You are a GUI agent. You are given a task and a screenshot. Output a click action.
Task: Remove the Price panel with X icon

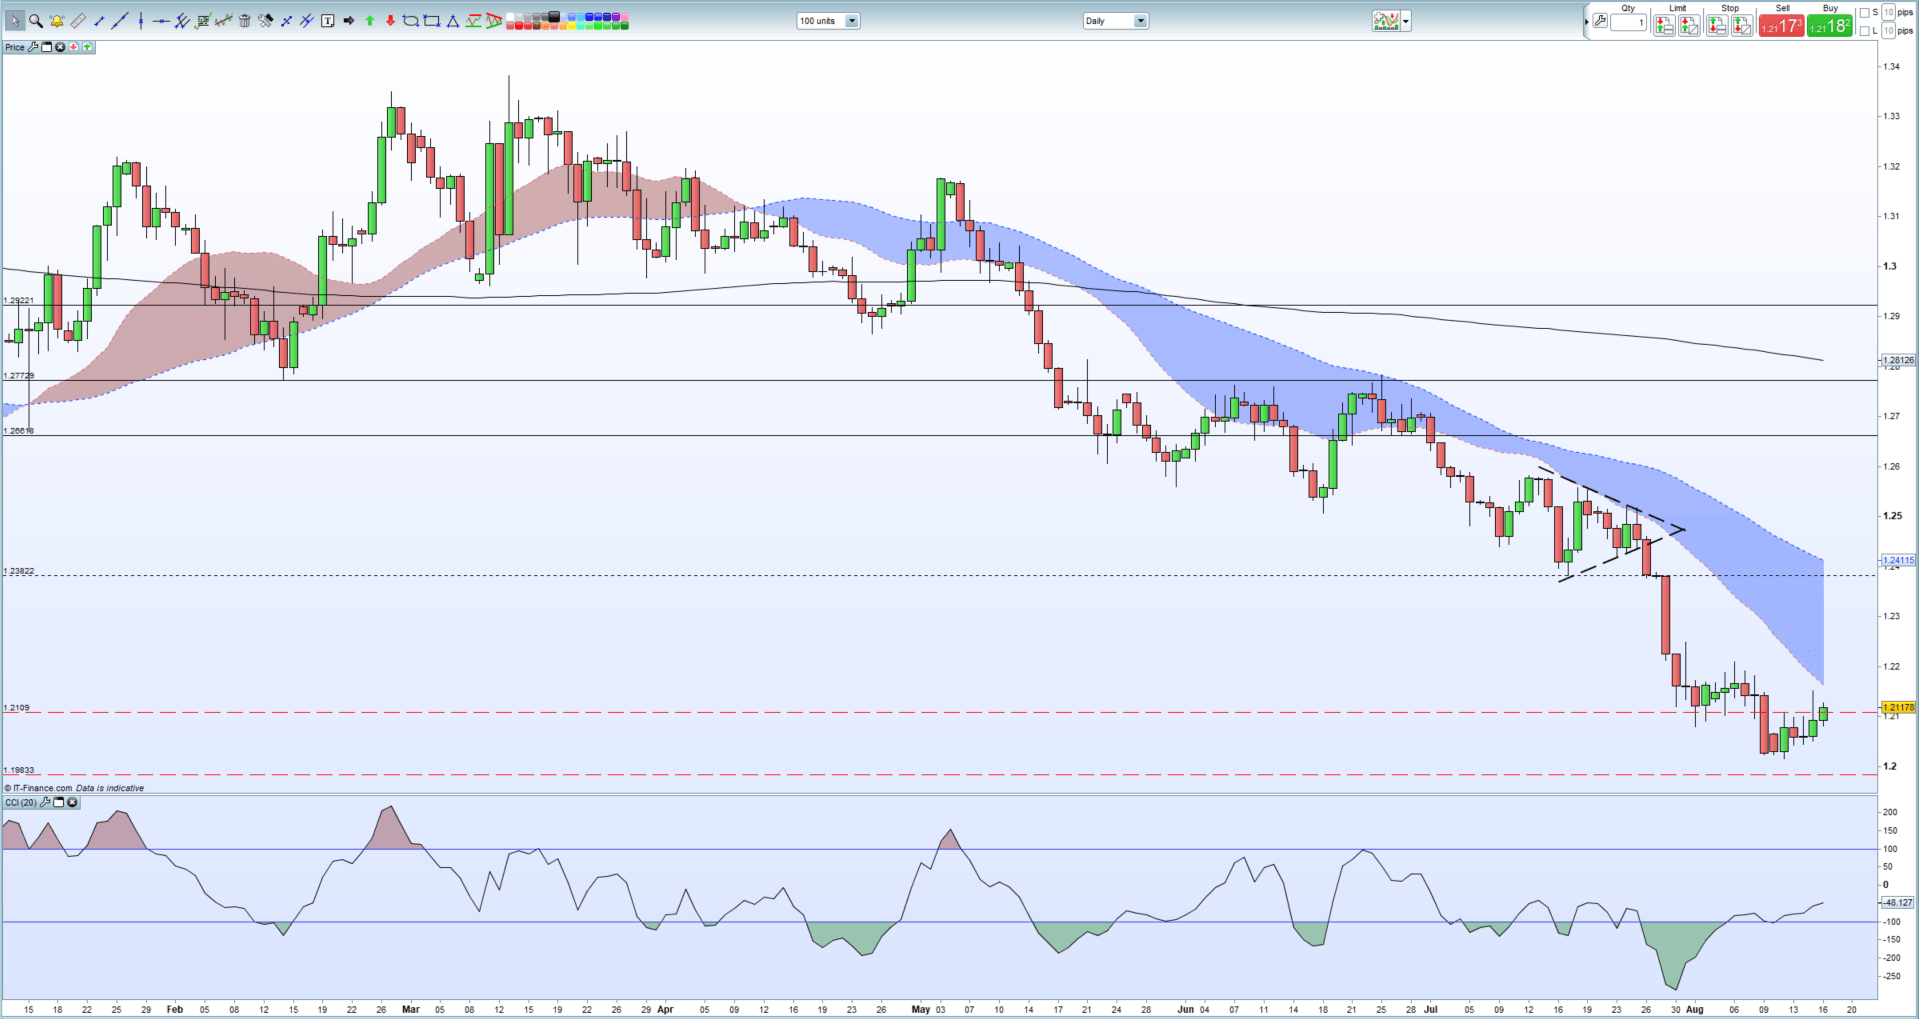pyautogui.click(x=60, y=47)
